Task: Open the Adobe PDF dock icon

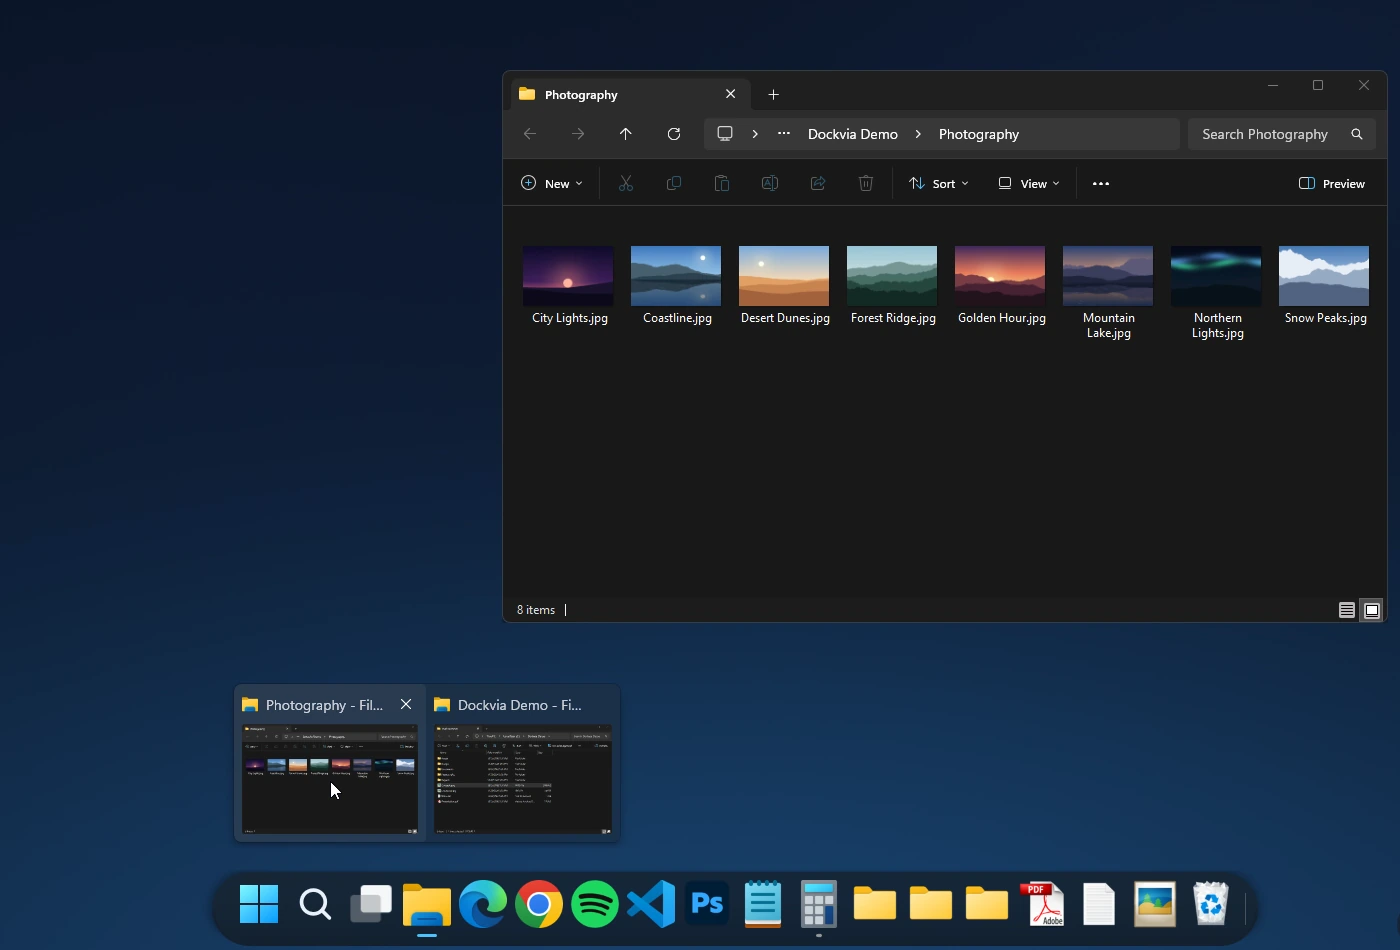Action: pos(1043,904)
